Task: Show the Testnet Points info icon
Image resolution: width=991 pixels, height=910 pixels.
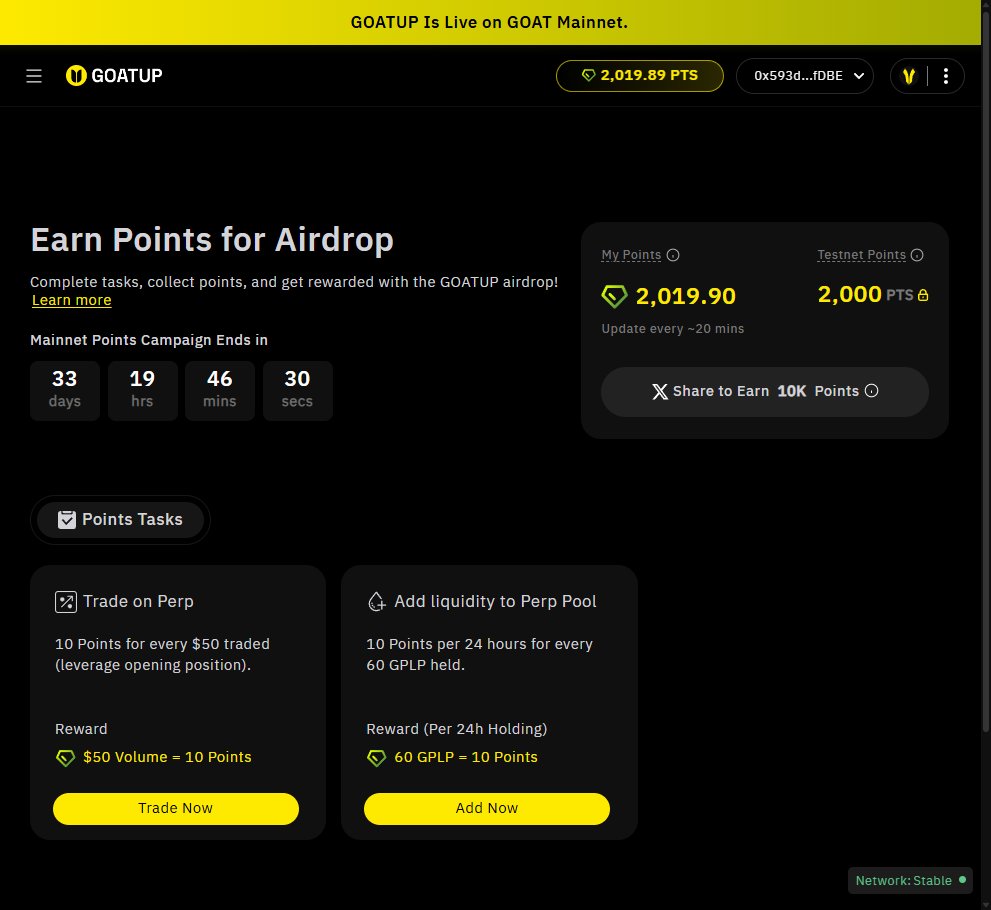Action: 917,255
